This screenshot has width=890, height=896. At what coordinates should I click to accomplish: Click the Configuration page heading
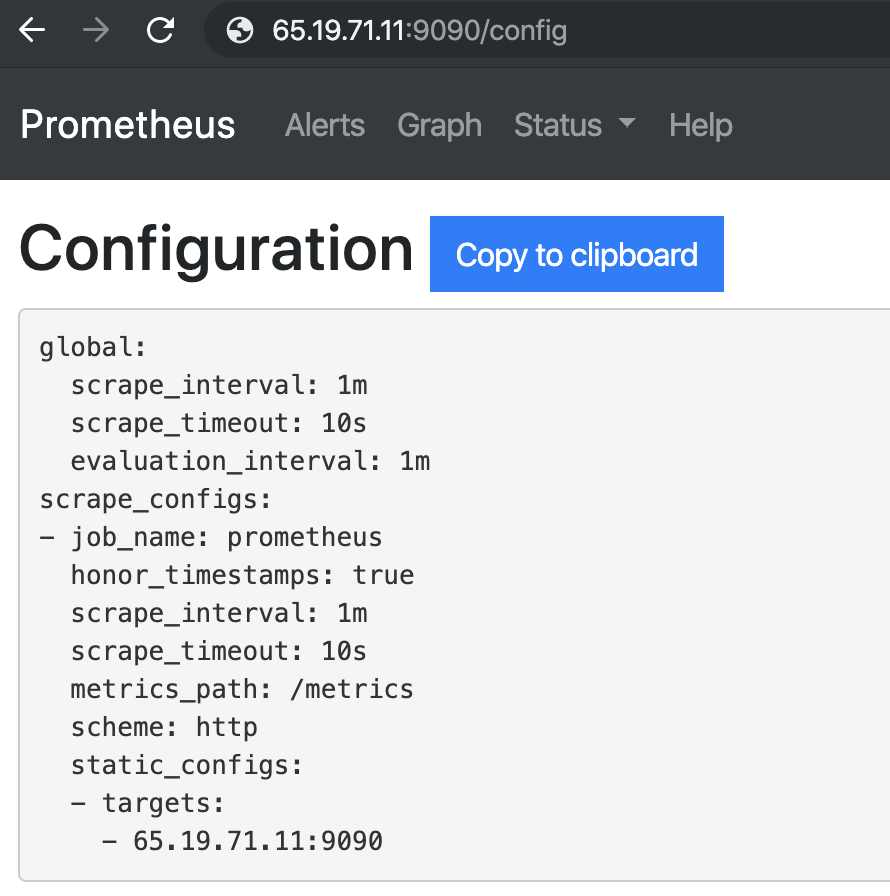point(216,249)
